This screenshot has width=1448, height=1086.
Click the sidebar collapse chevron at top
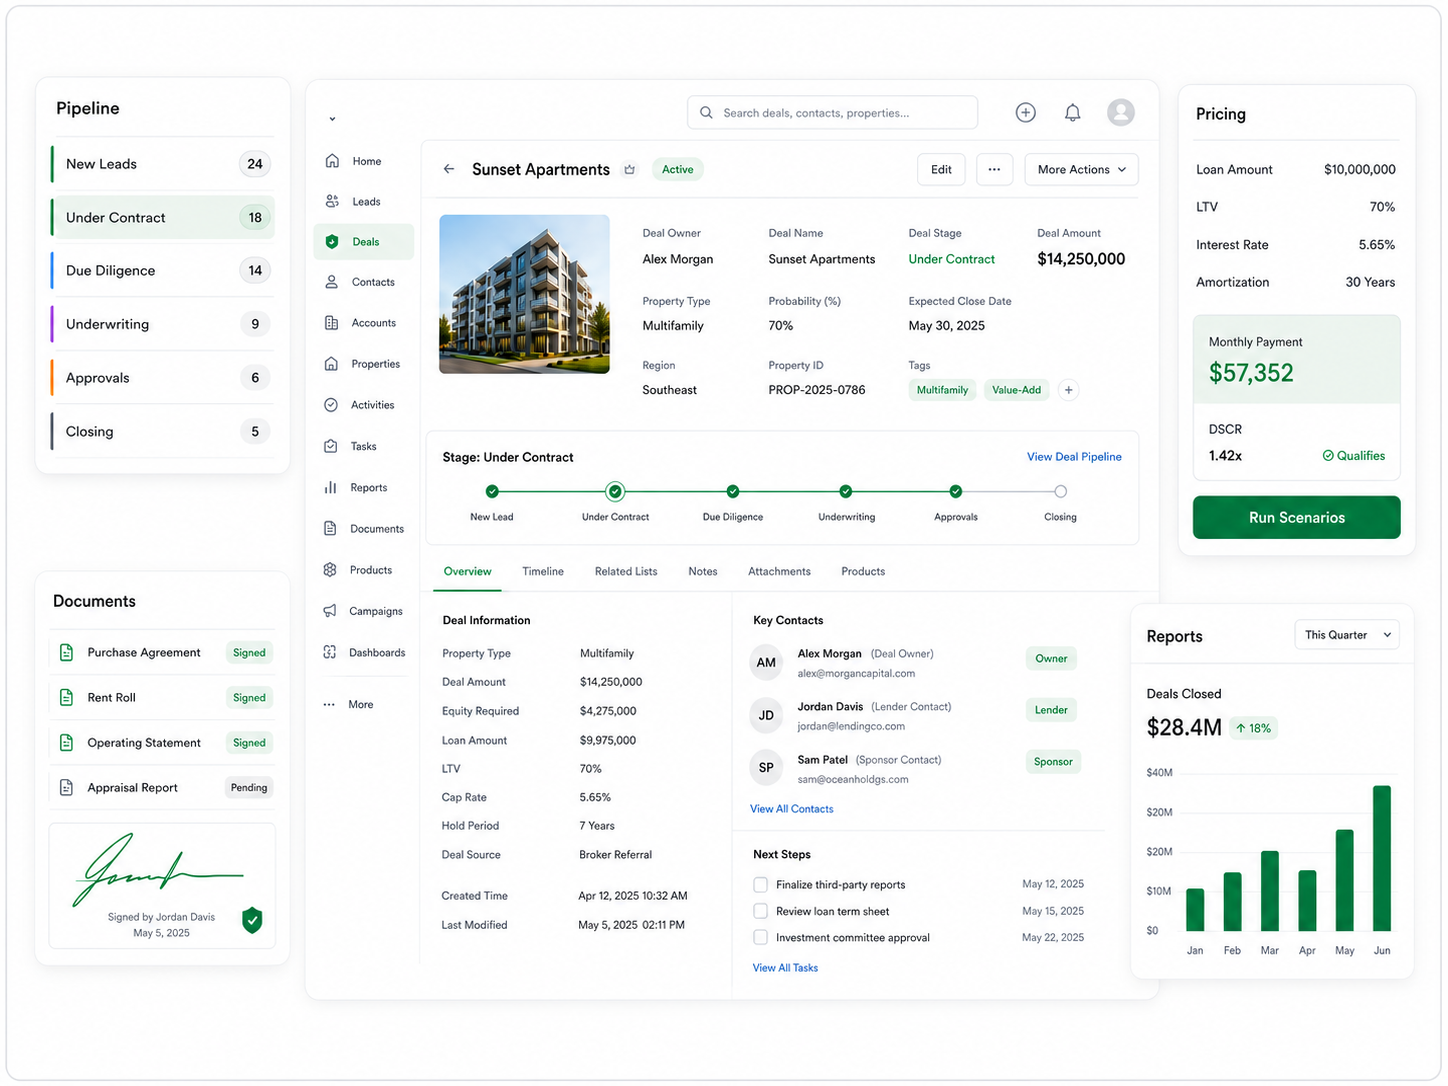332,119
